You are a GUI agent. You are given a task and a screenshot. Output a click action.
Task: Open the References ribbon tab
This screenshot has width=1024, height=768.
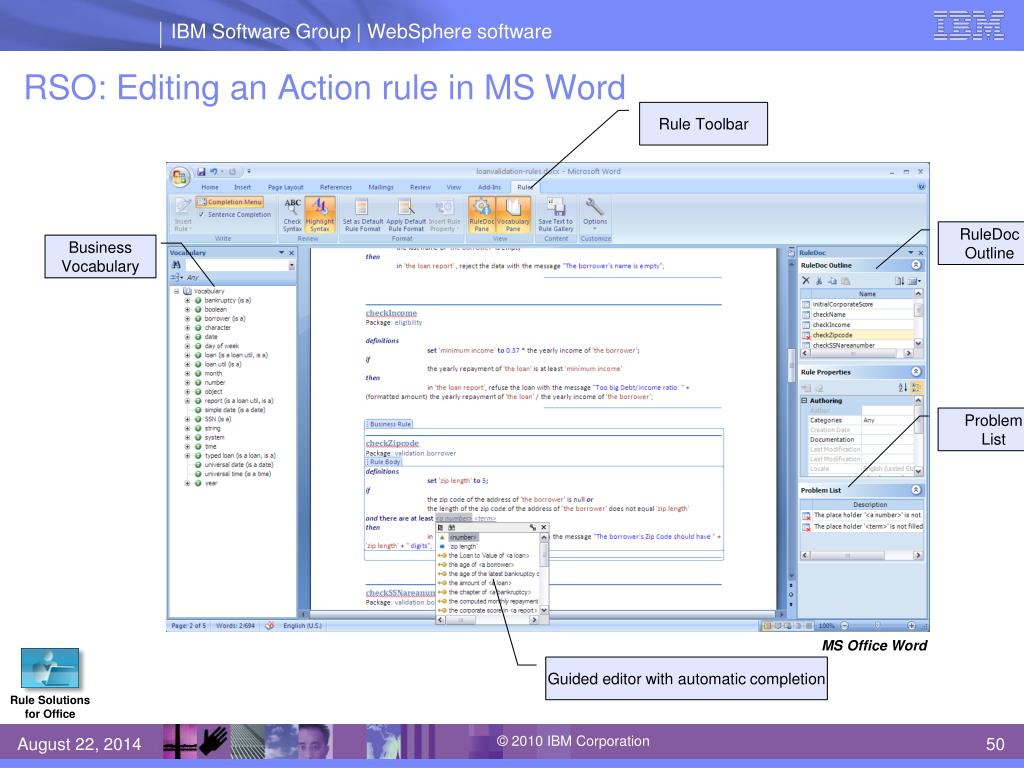coord(336,187)
